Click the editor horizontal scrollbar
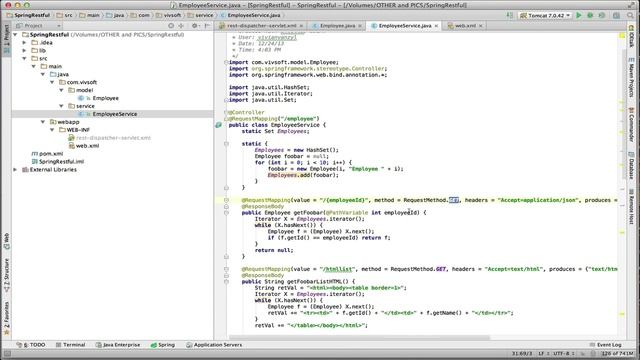The width and height of the screenshot is (640, 360). coord(359,338)
